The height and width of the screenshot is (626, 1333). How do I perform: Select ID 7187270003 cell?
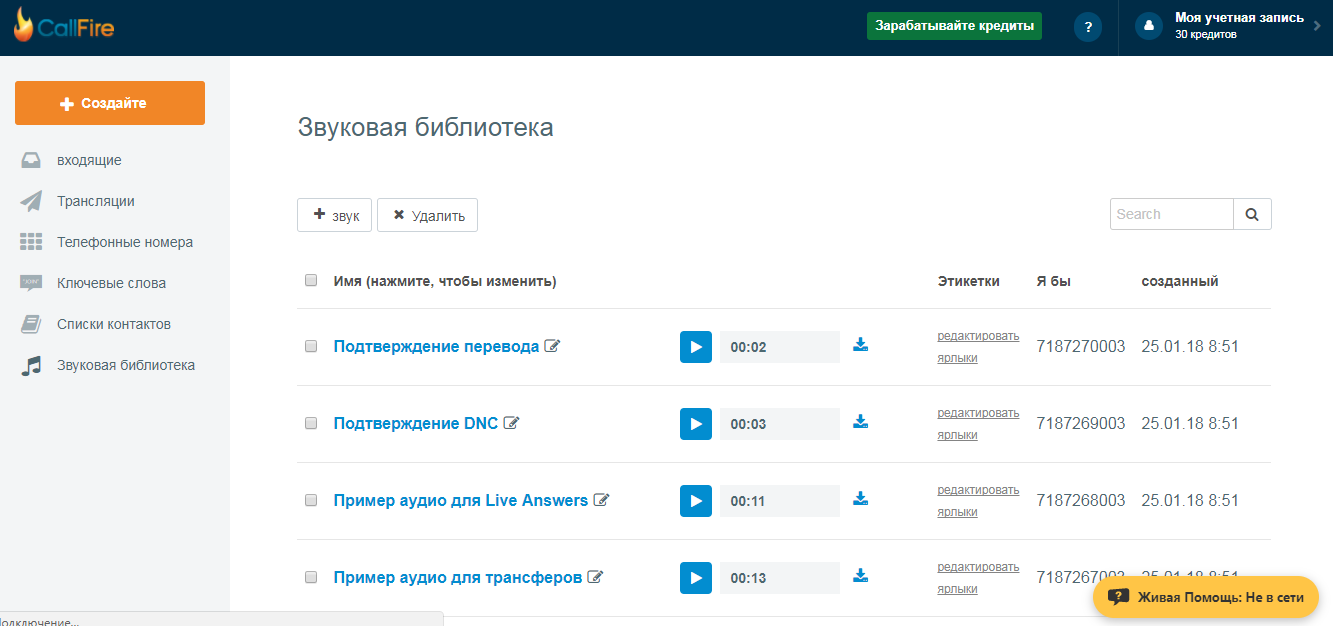(1081, 347)
